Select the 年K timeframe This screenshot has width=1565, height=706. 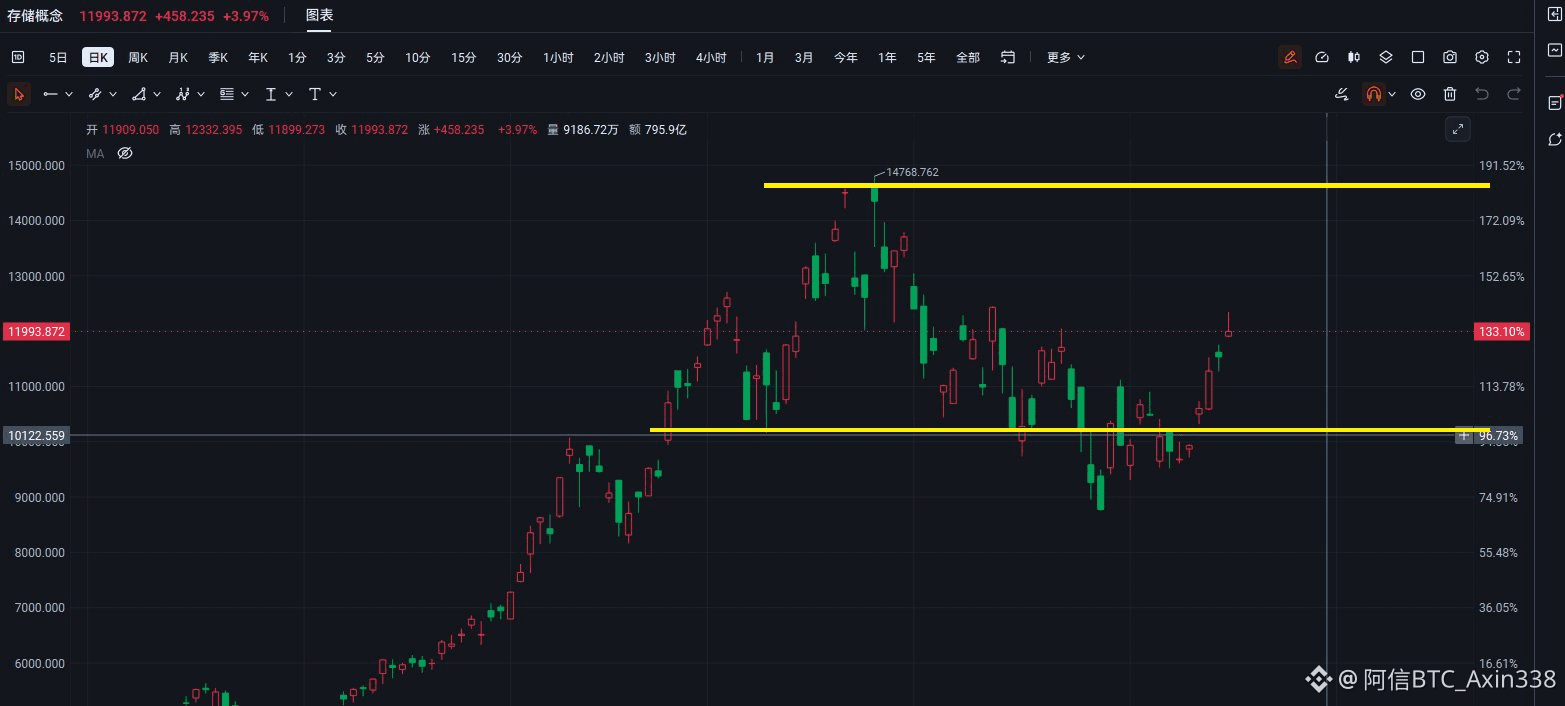(258, 57)
